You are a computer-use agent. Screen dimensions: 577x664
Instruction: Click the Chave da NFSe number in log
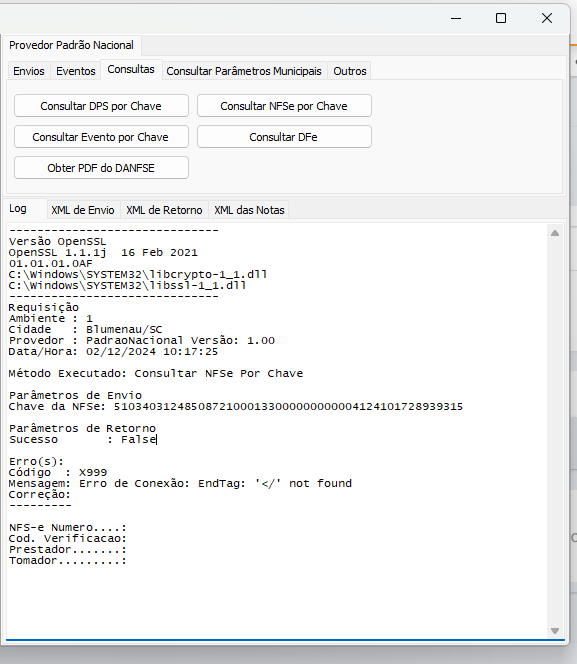click(x=288, y=407)
